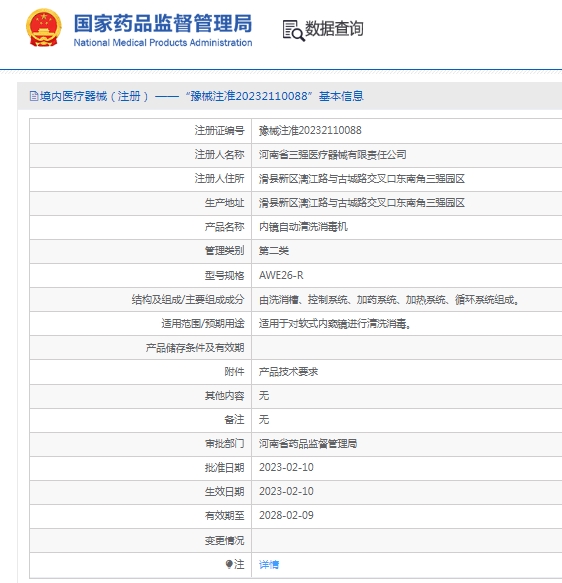Click the 附件 row label
The image size is (562, 583).
coord(234,371)
